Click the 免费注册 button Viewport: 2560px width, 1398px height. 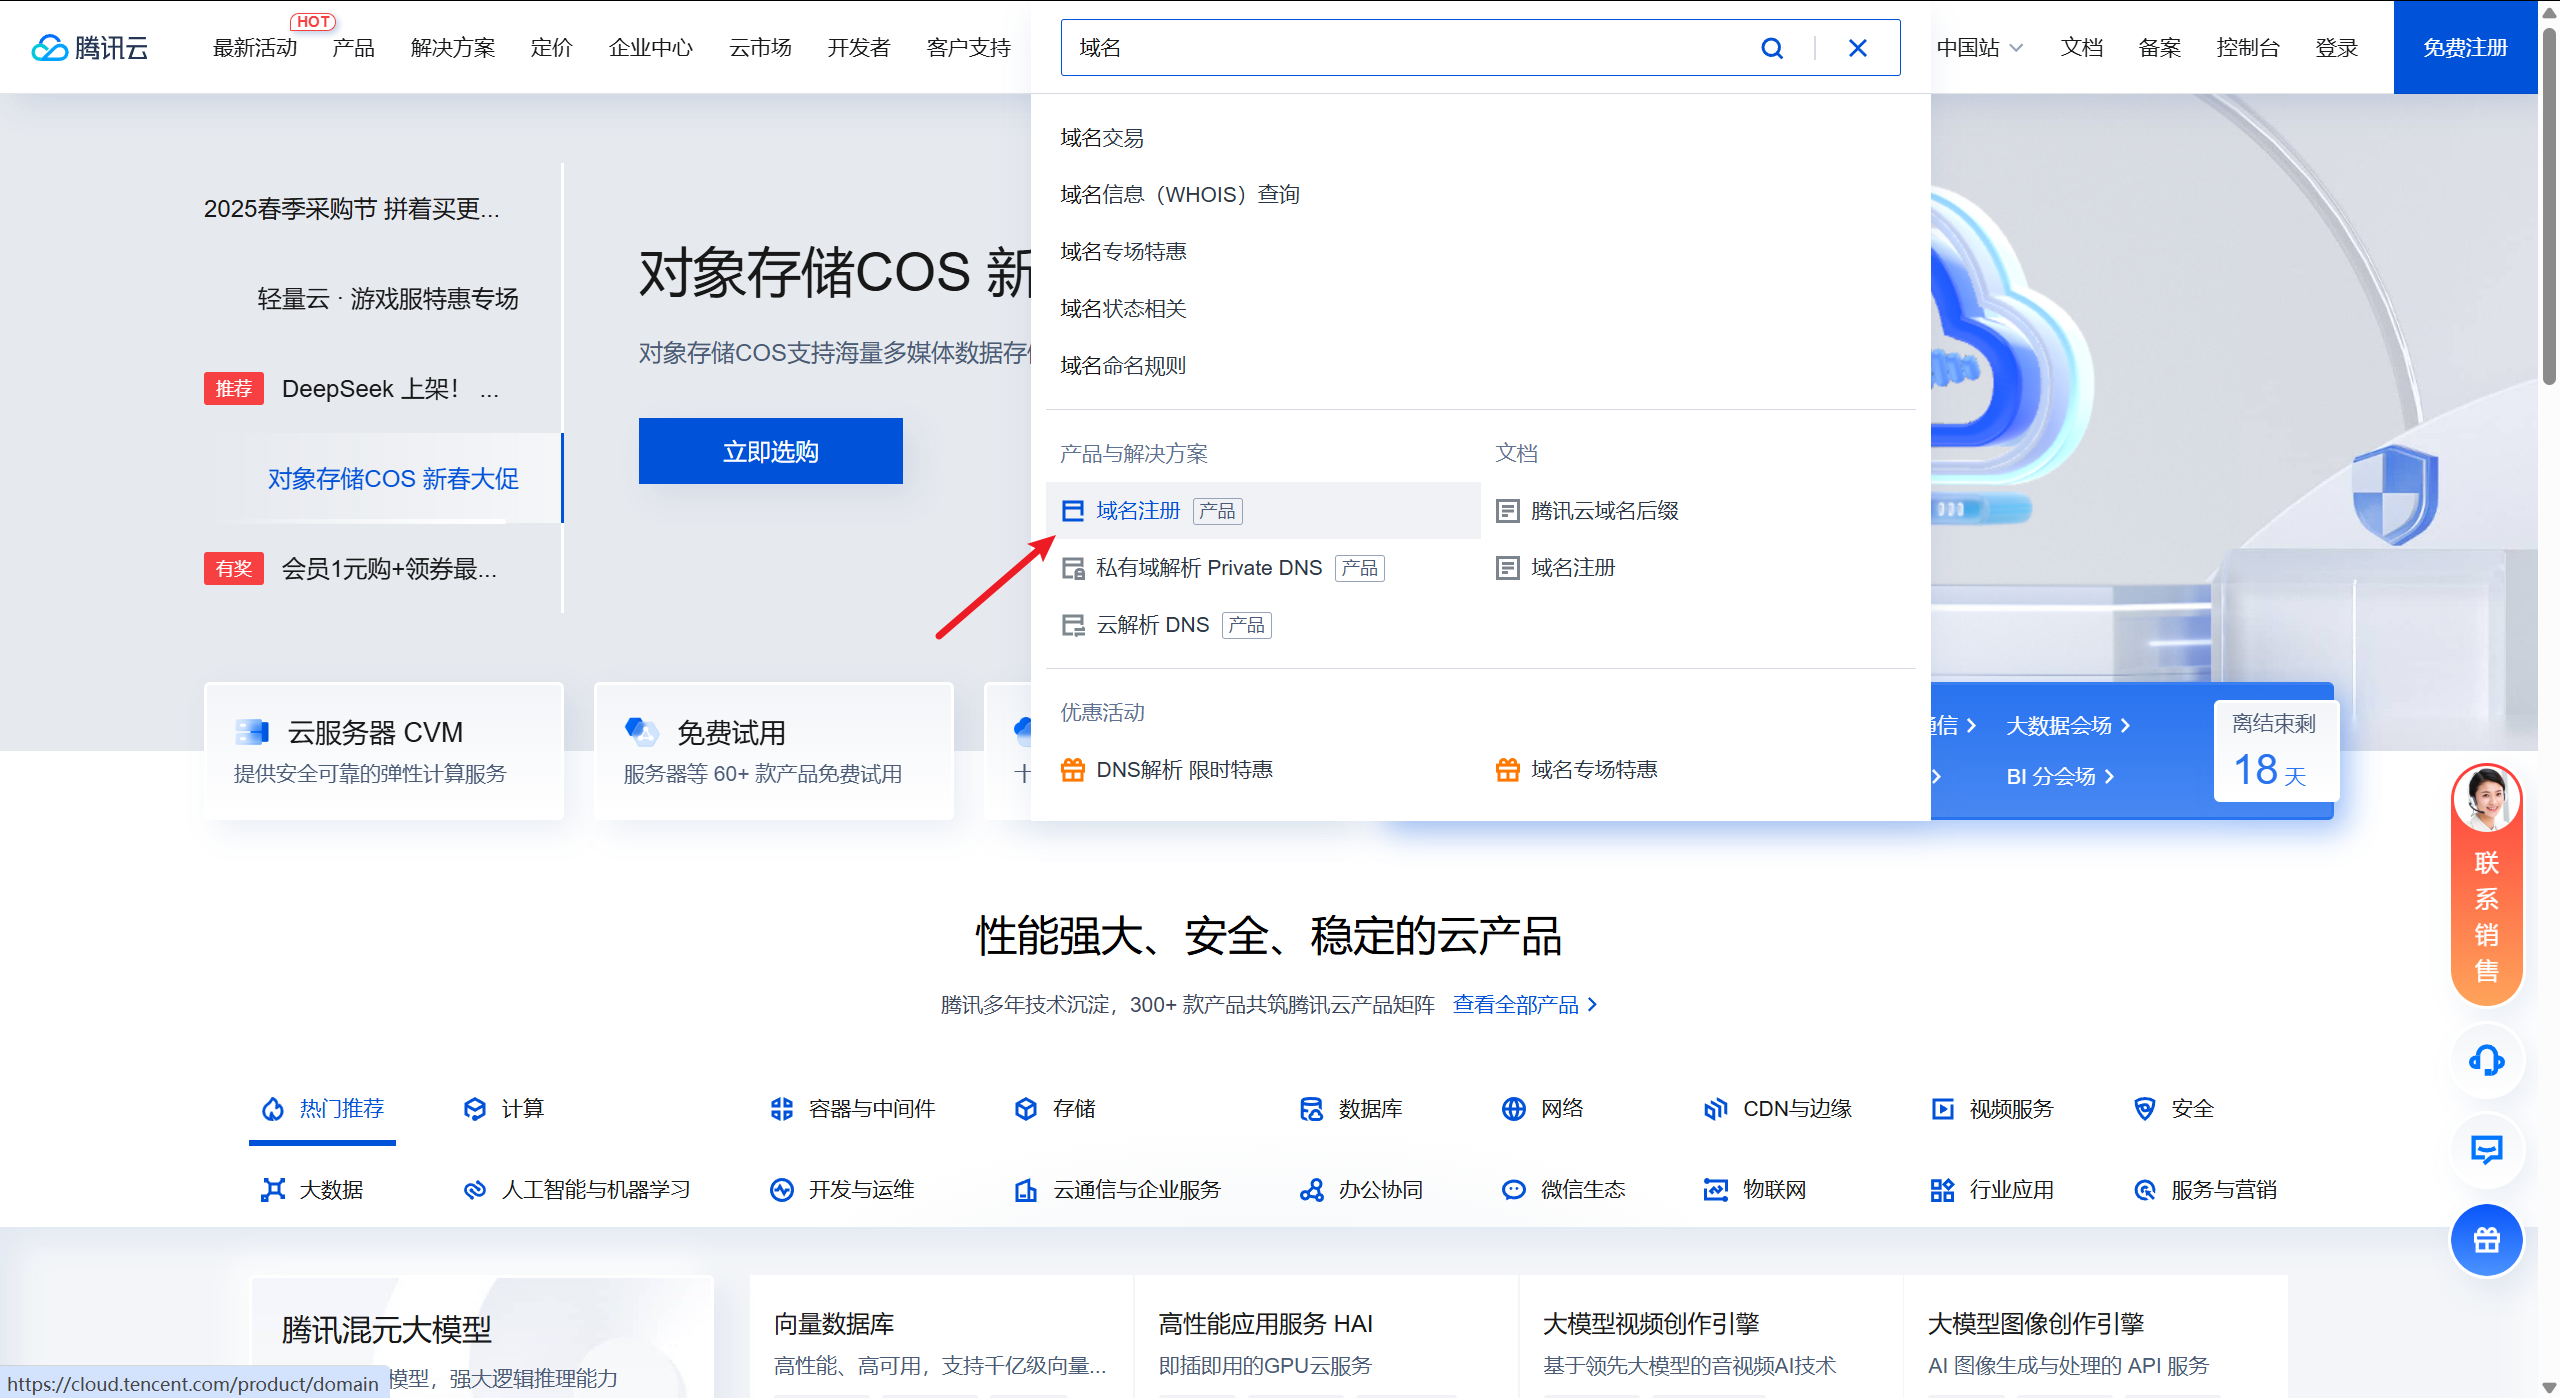pyautogui.click(x=2465, y=47)
